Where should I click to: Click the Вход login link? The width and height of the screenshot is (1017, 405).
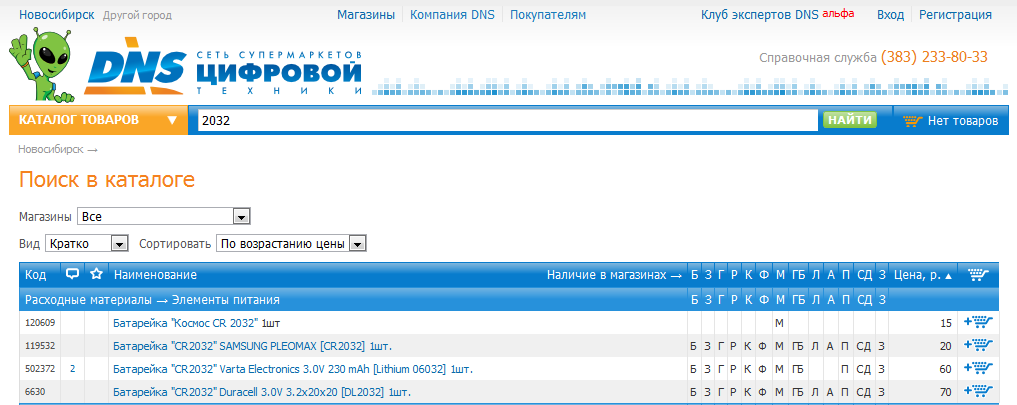coord(891,14)
